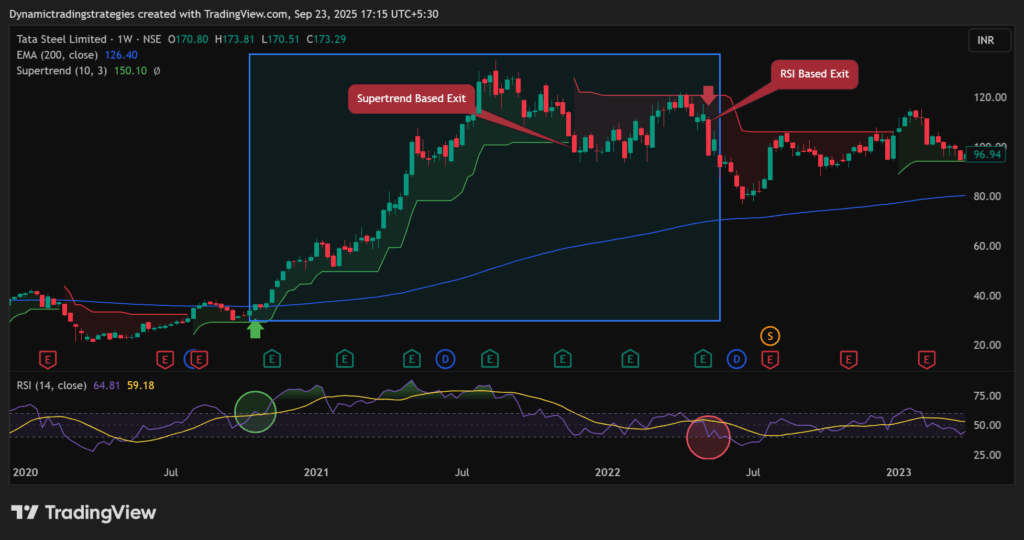The width and height of the screenshot is (1024, 540).
Task: Open the INR currency selector
Action: 985,40
